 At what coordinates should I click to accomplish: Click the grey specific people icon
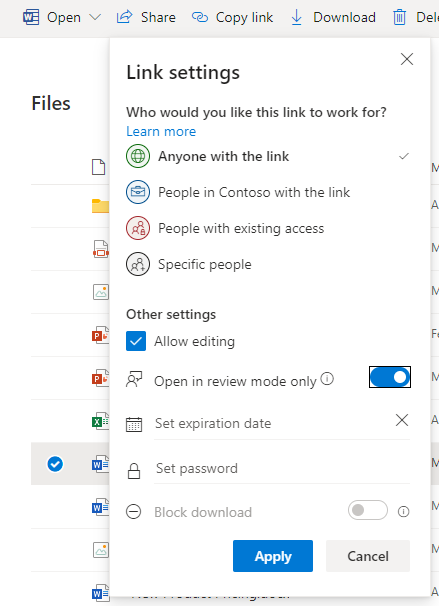coord(138,264)
